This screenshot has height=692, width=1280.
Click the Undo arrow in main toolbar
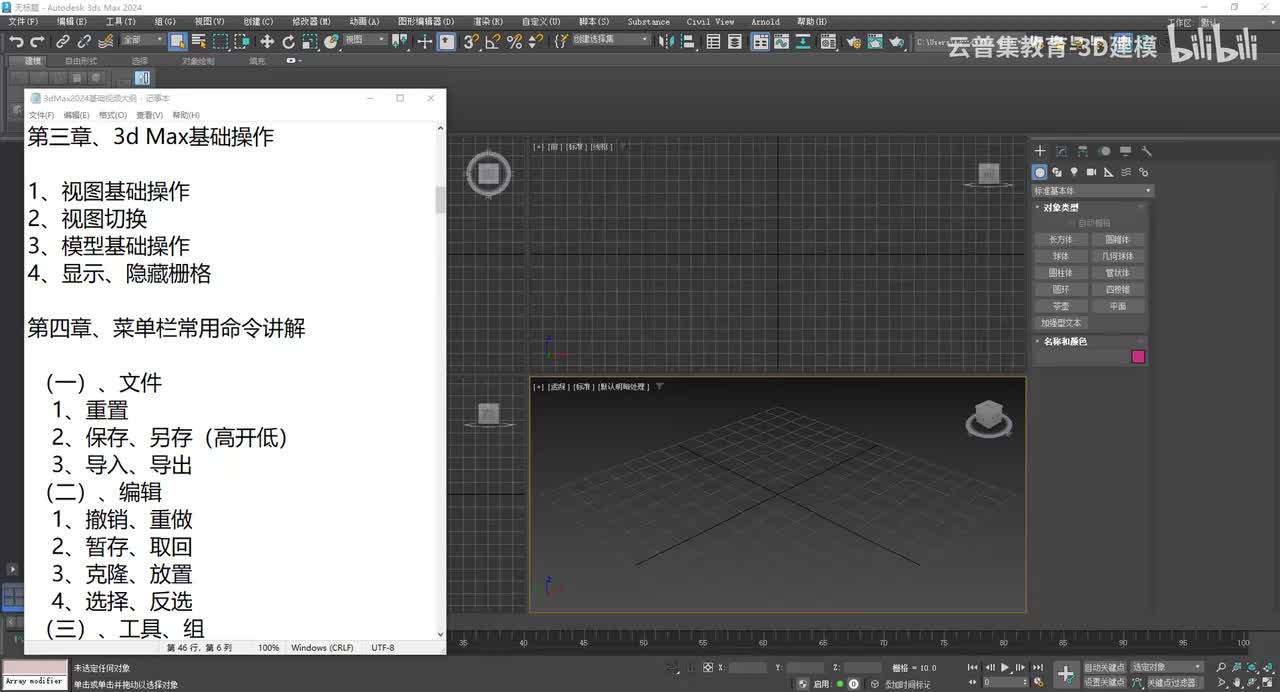[x=16, y=41]
